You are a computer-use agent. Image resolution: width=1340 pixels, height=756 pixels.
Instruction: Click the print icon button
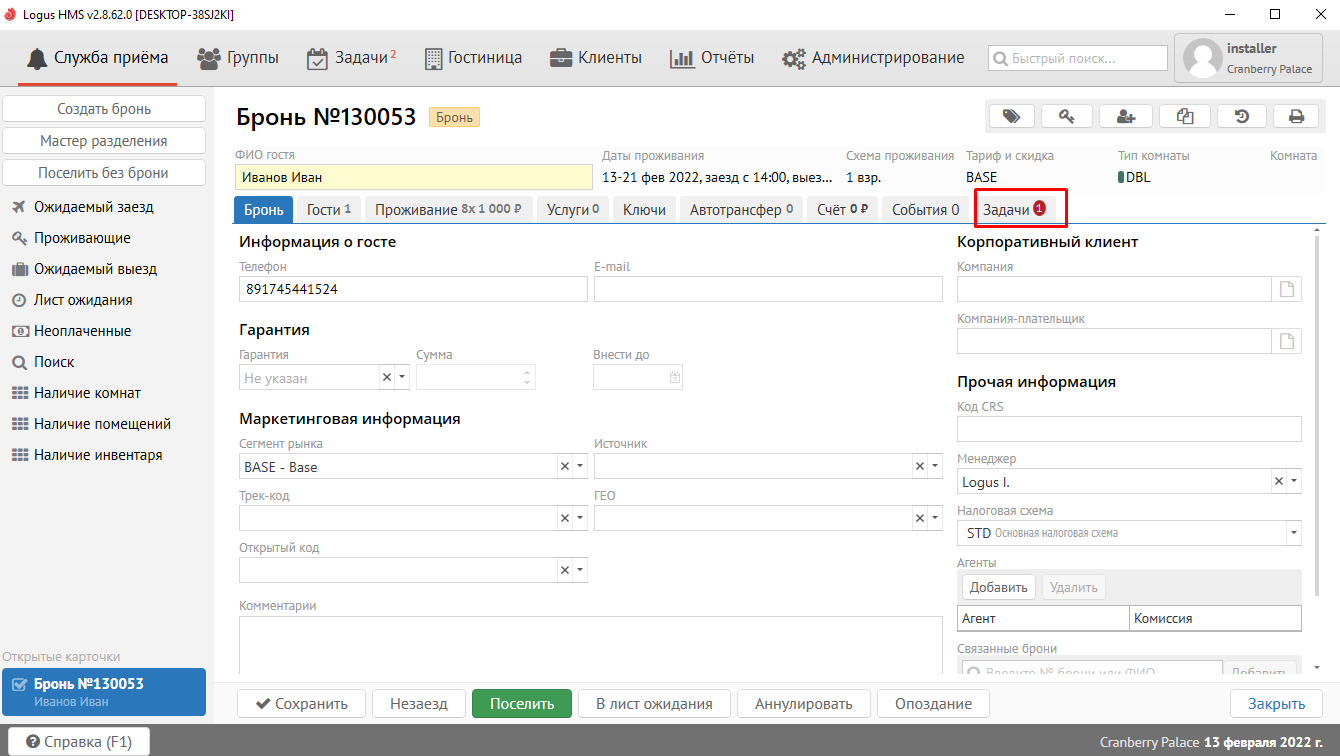(1296, 116)
